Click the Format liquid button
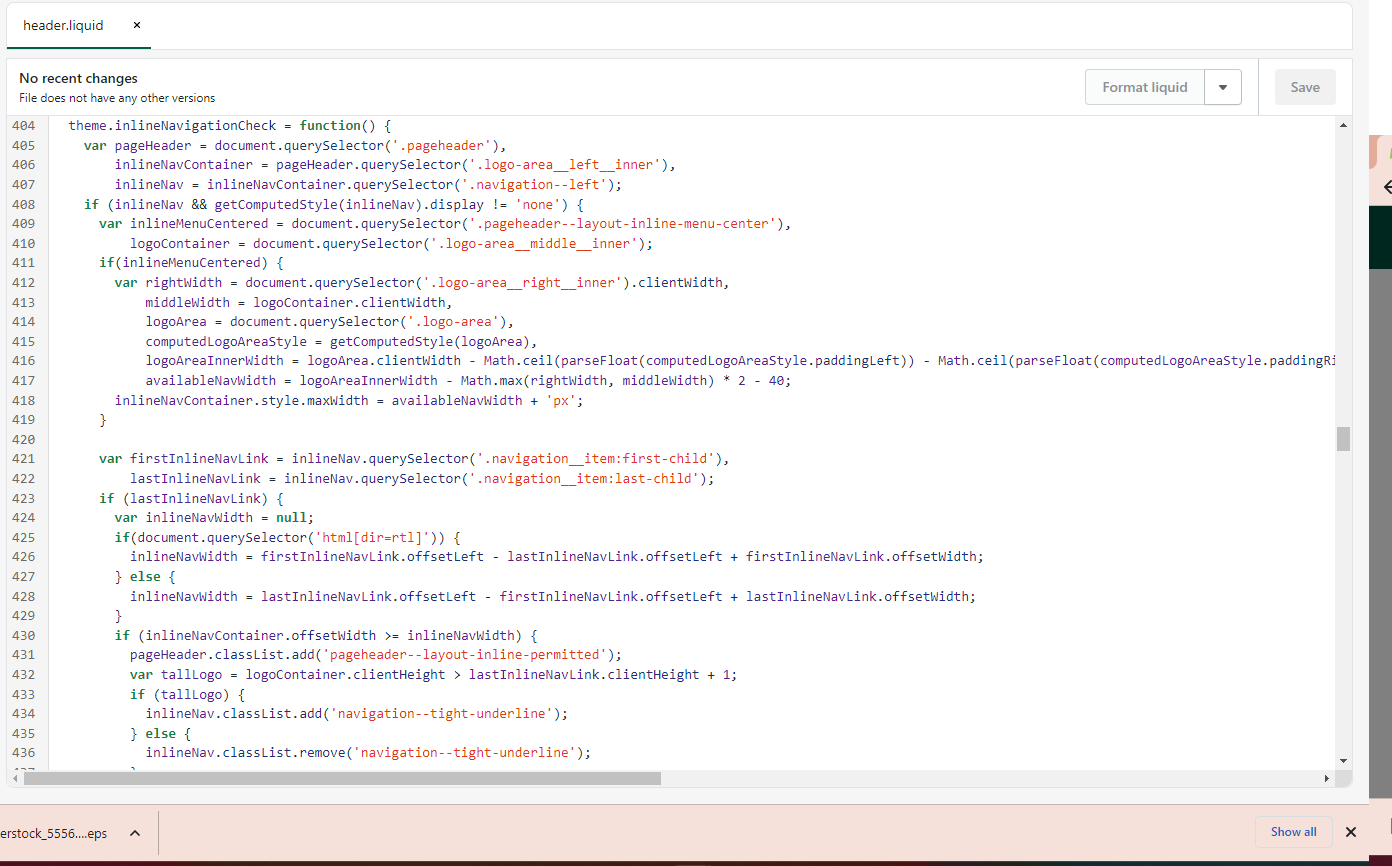Image resolution: width=1392 pixels, height=866 pixels. pos(1144,87)
